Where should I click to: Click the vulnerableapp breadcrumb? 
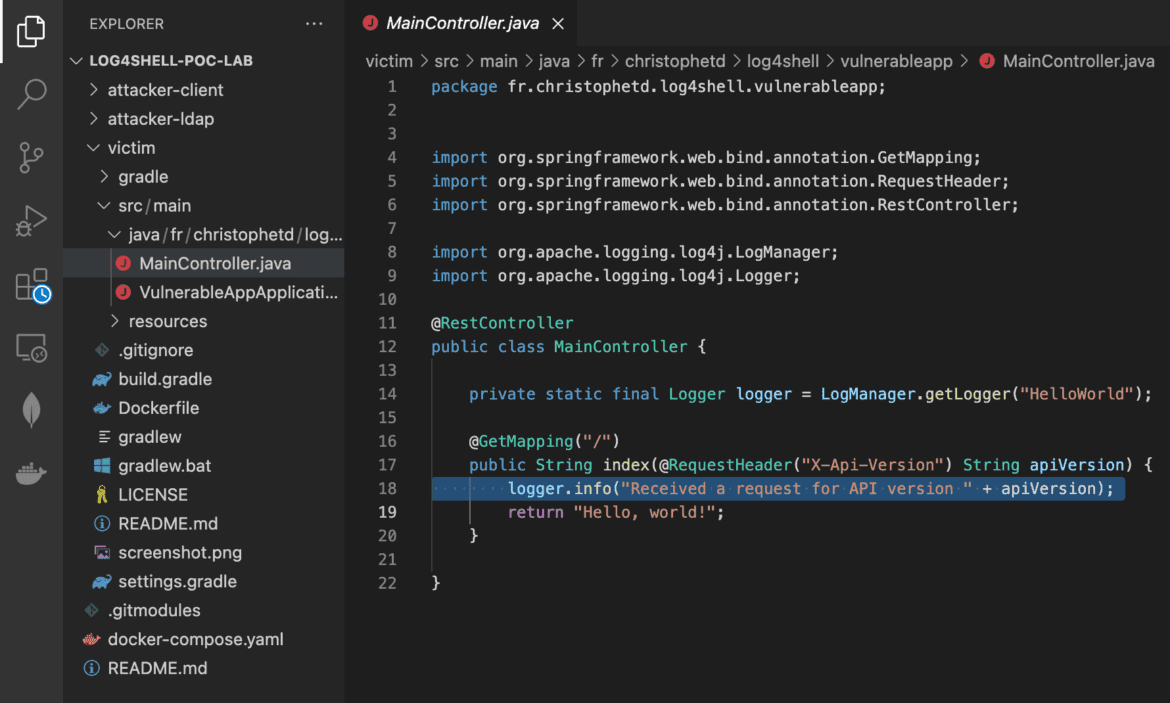896,61
